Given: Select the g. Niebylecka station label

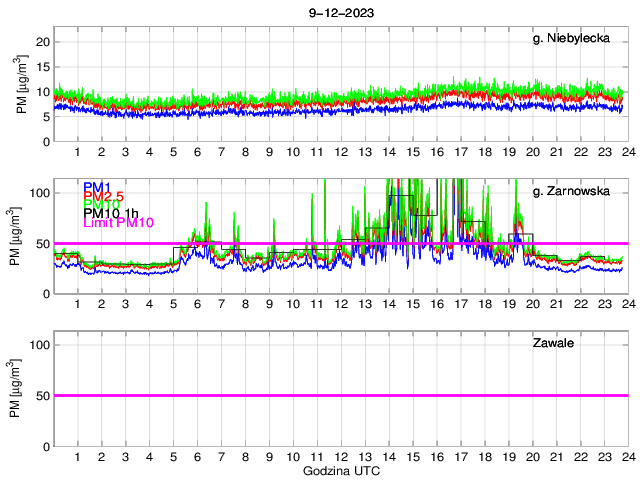Looking at the screenshot, I should 573,39.
